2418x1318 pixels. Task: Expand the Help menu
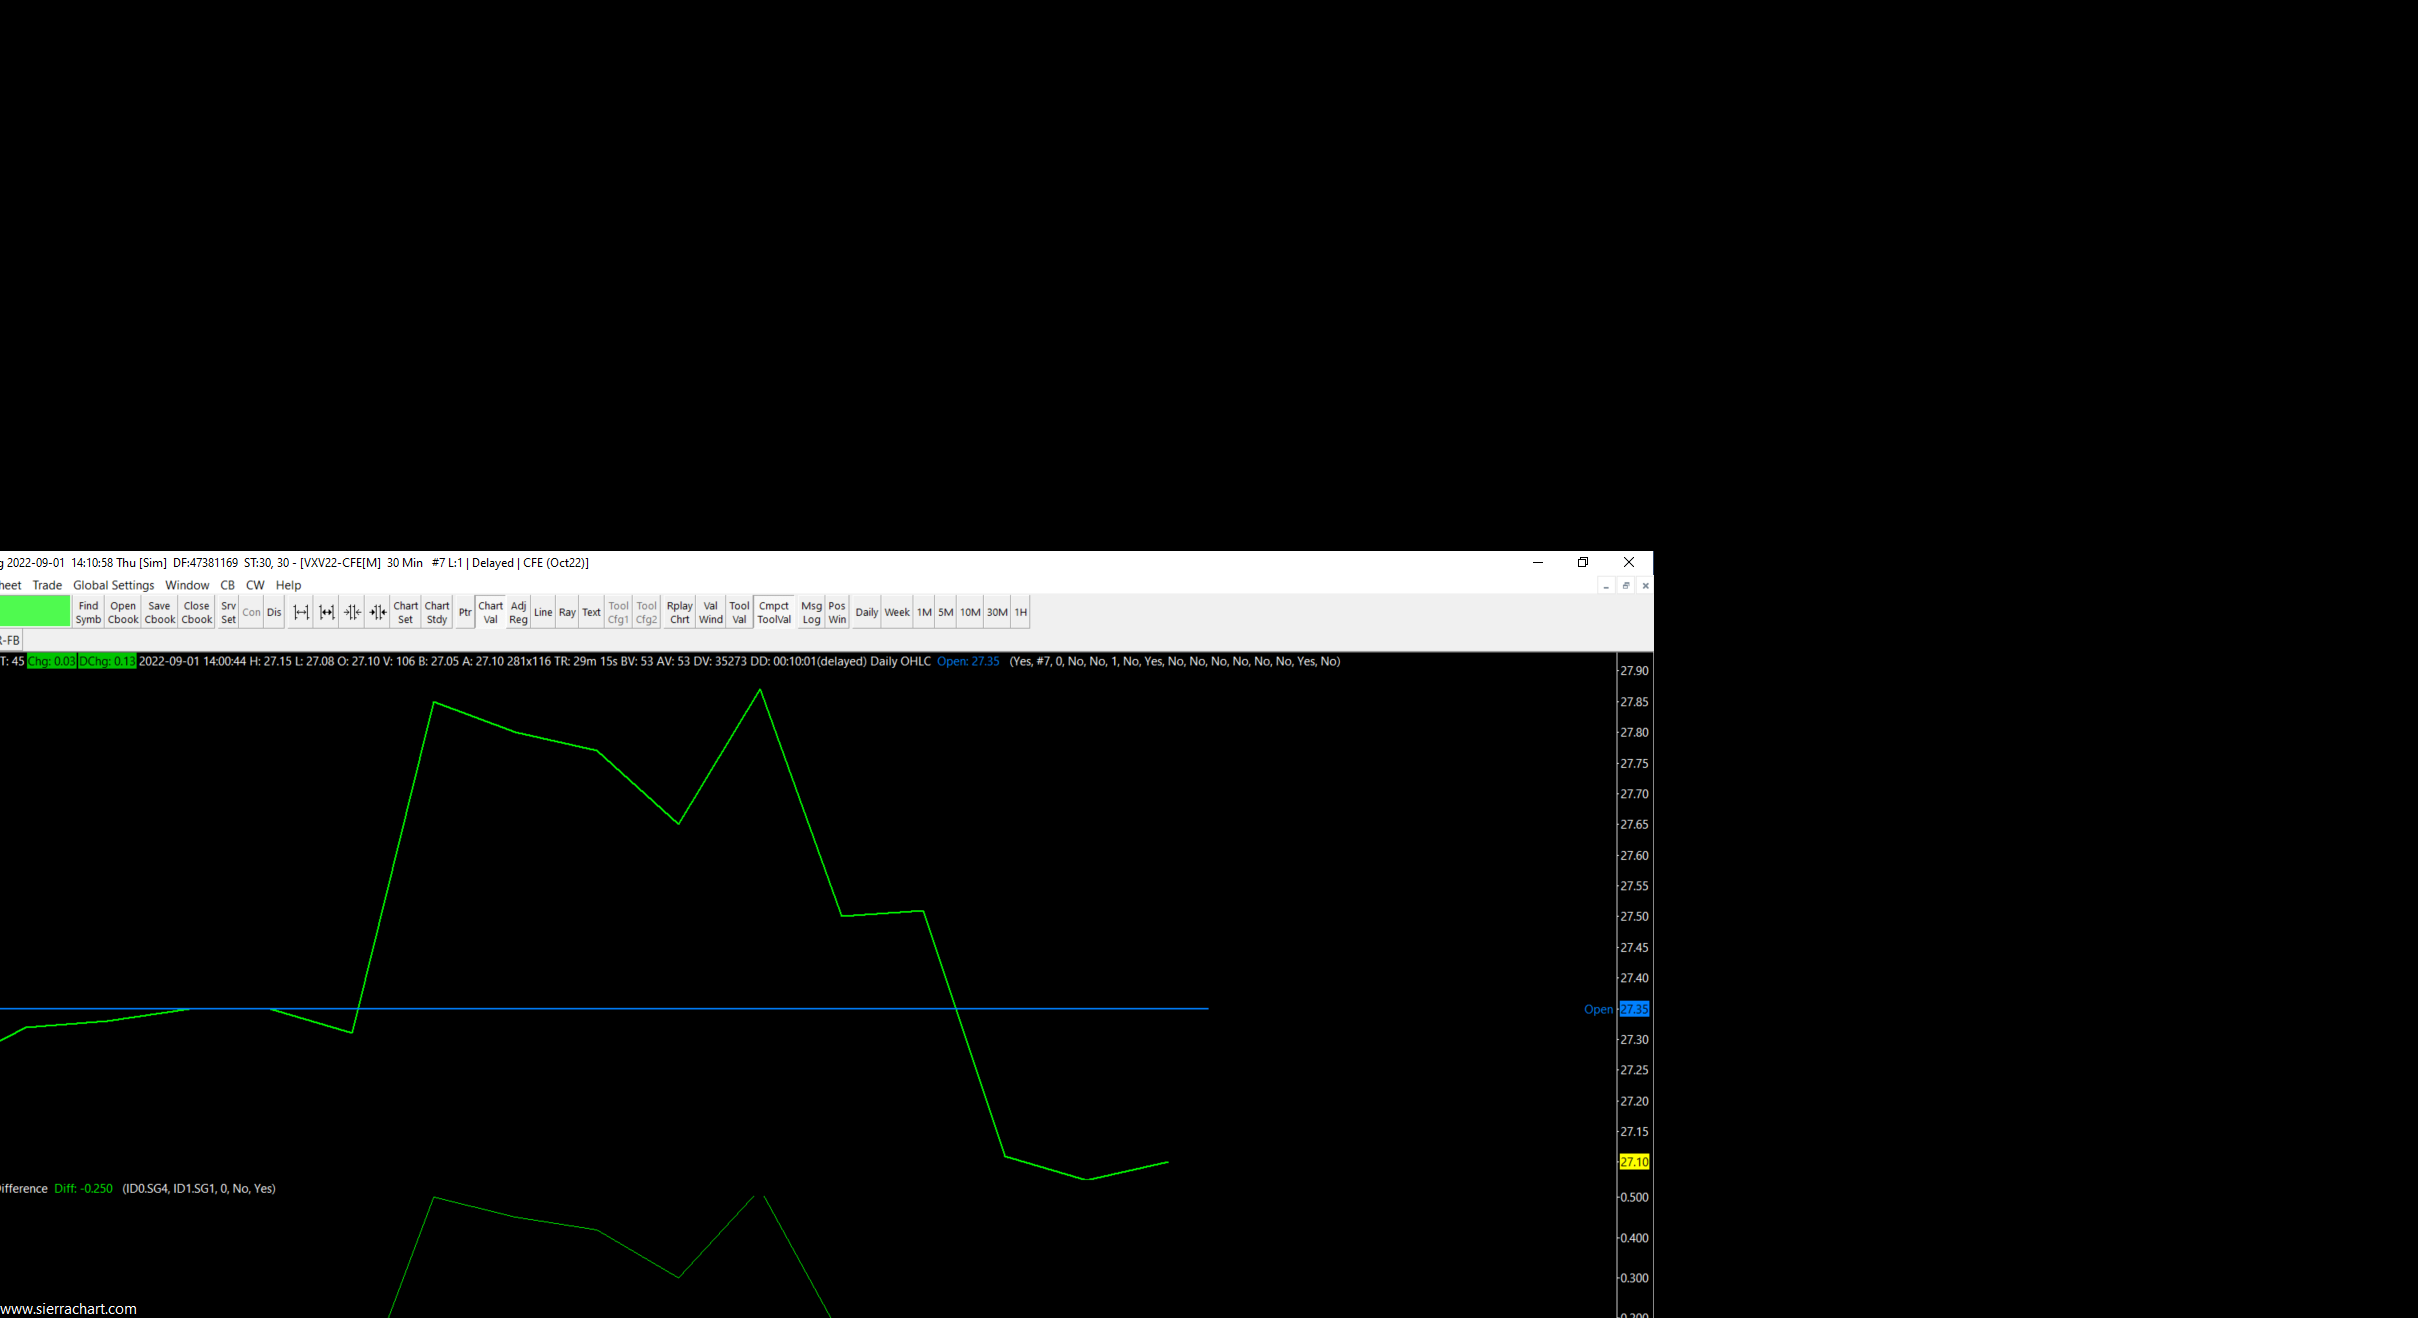pyautogui.click(x=288, y=586)
